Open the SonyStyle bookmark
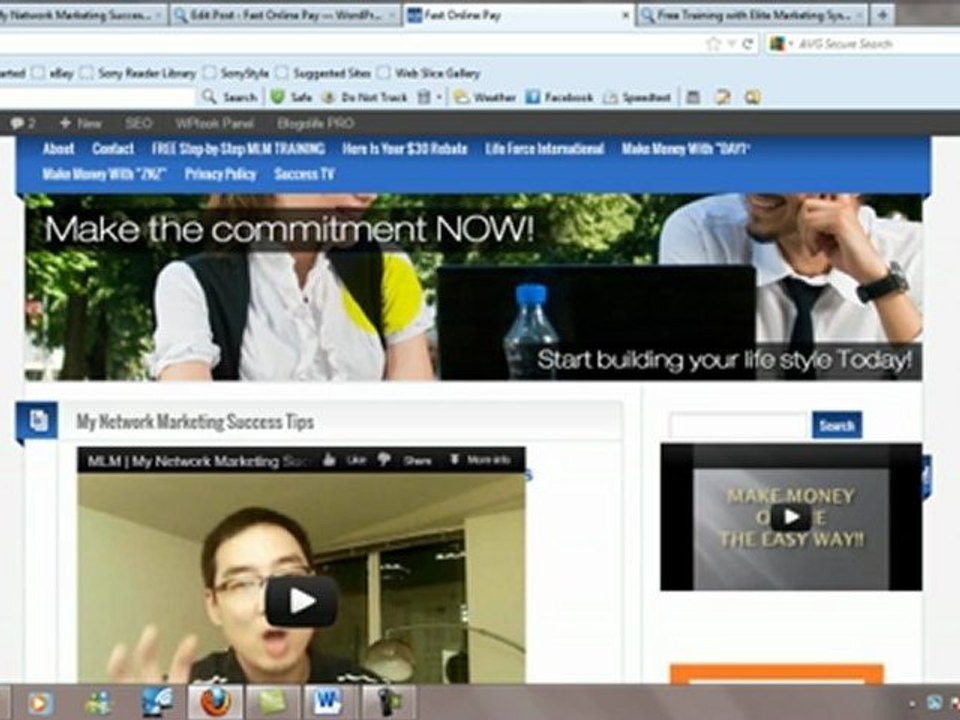 coord(236,73)
